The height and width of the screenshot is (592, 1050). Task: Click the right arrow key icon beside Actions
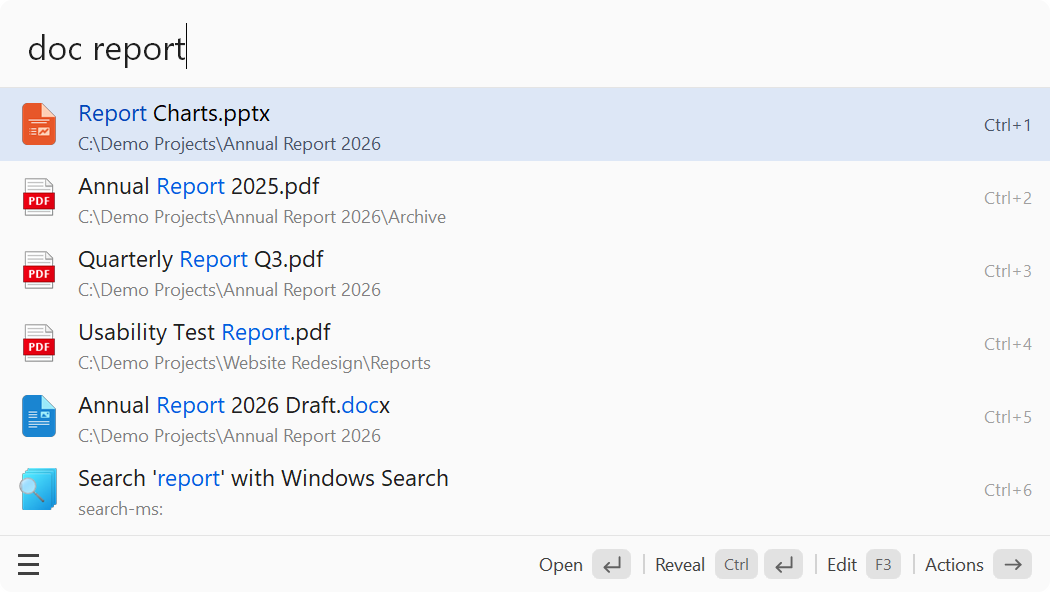[x=1012, y=565]
